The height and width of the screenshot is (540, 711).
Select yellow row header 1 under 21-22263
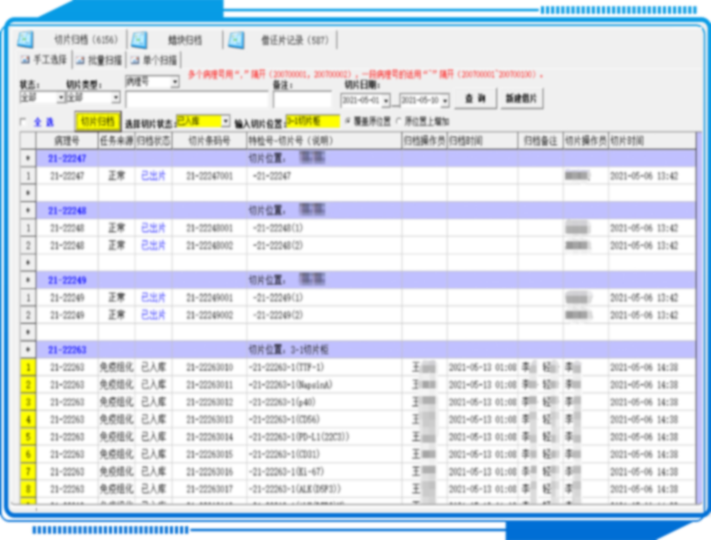point(27,367)
